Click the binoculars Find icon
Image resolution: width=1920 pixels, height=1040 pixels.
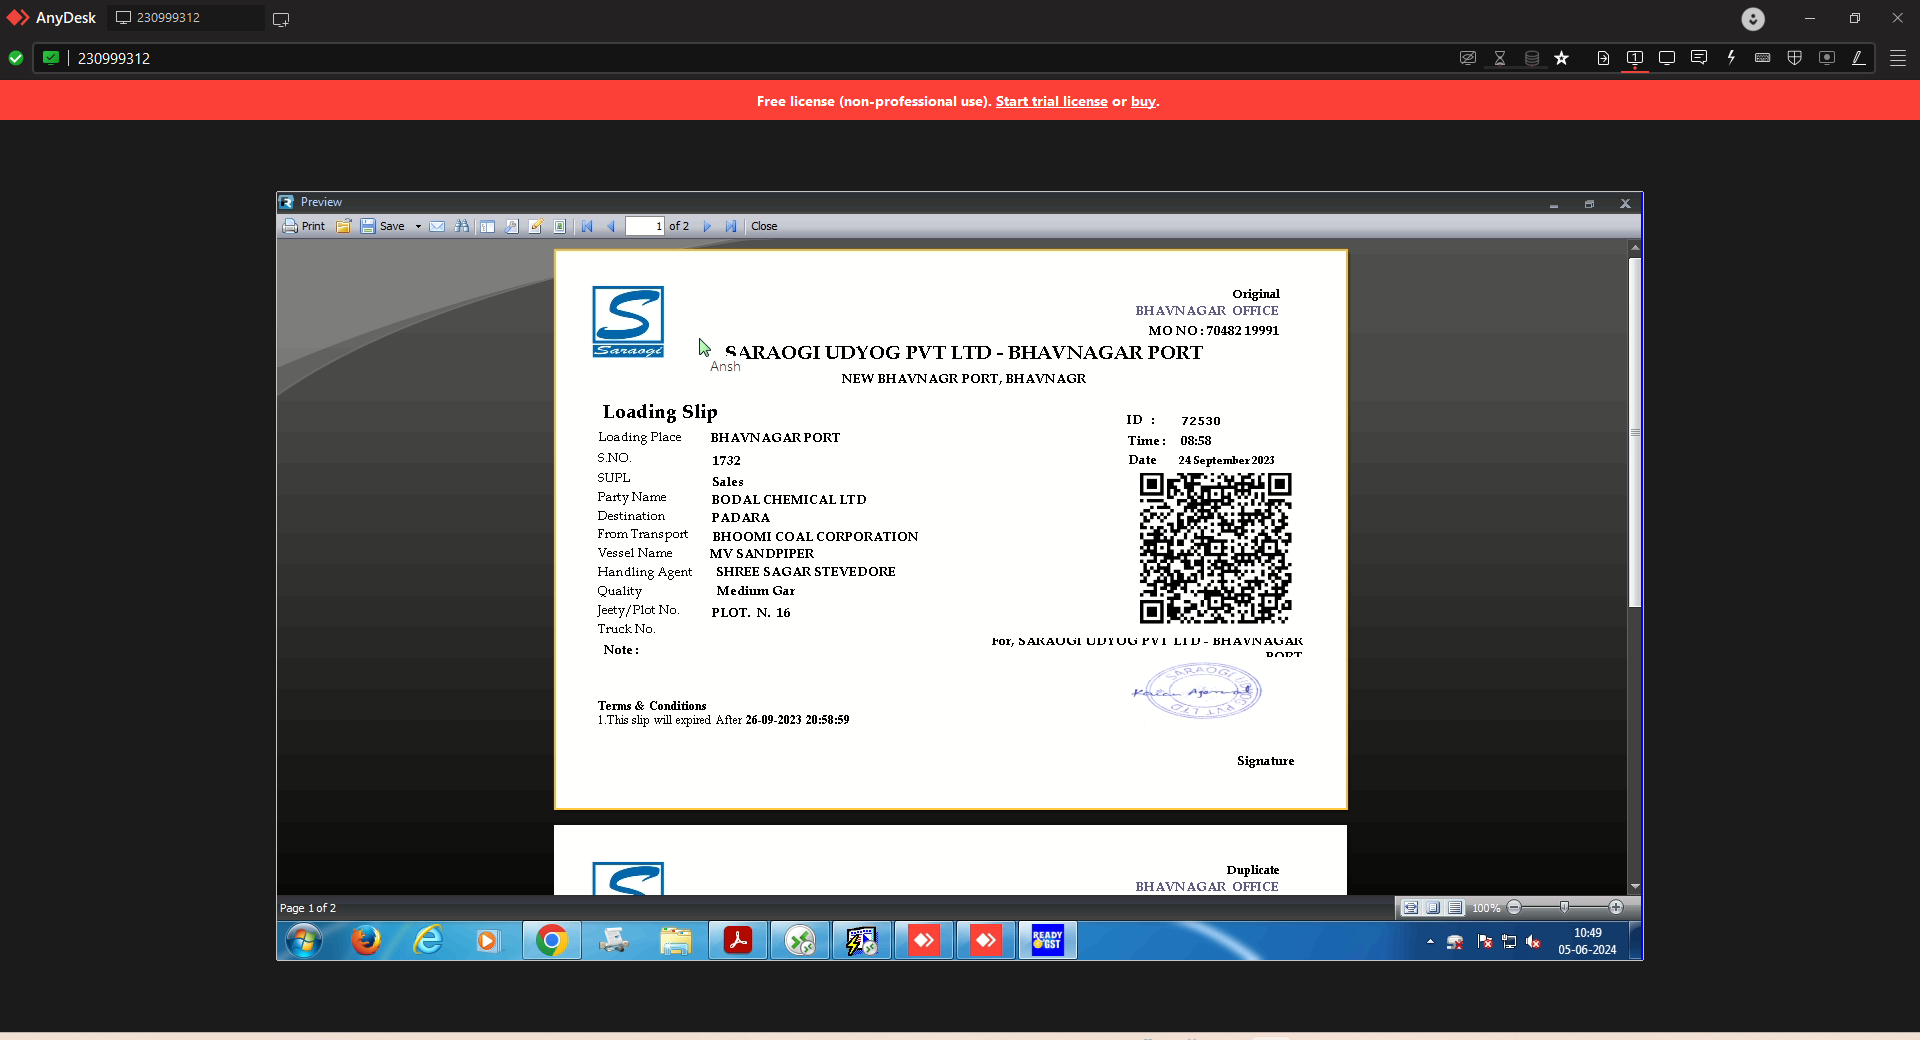pyautogui.click(x=461, y=226)
